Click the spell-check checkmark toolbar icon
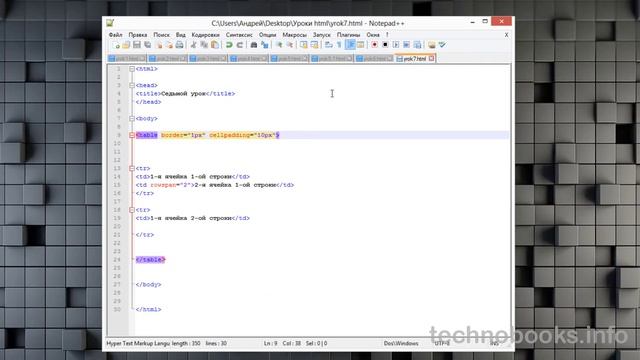The height and width of the screenshot is (360, 640). [x=442, y=45]
